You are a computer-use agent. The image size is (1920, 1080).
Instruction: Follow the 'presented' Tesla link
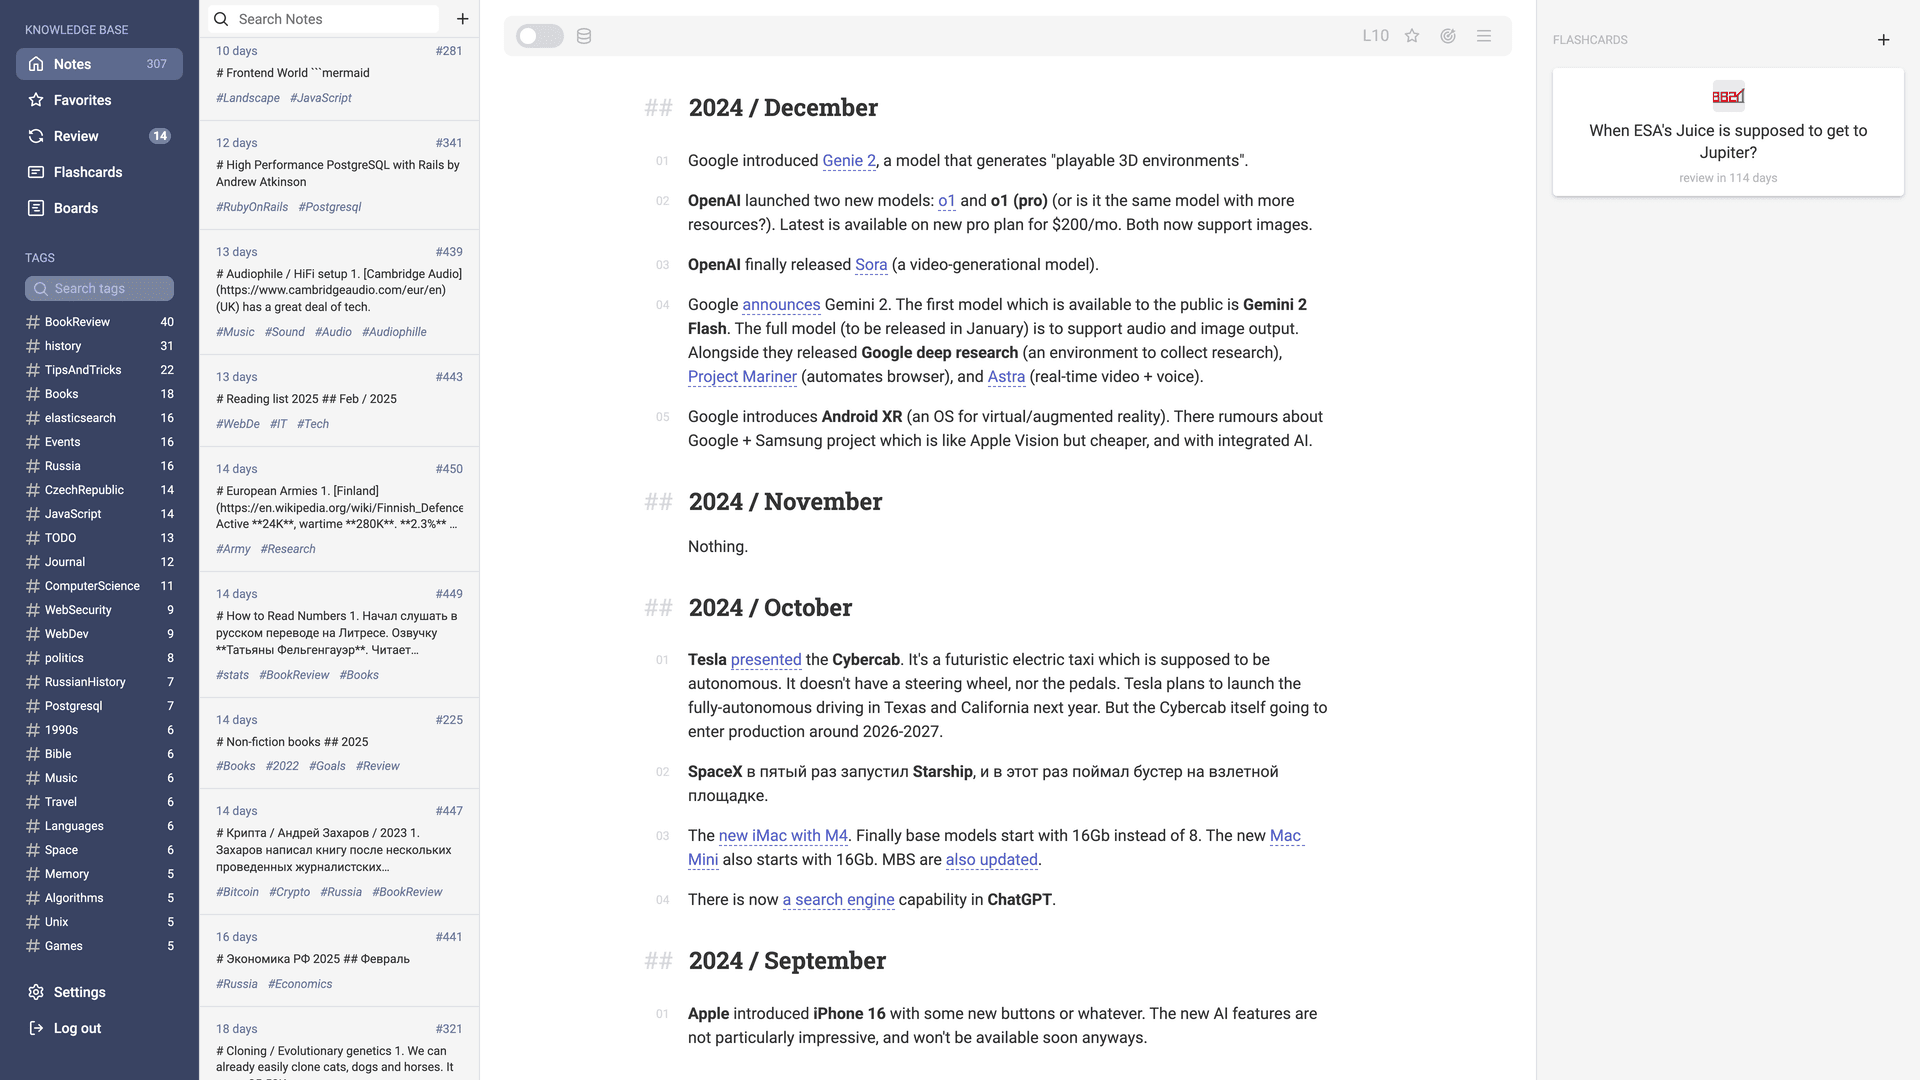(x=766, y=660)
